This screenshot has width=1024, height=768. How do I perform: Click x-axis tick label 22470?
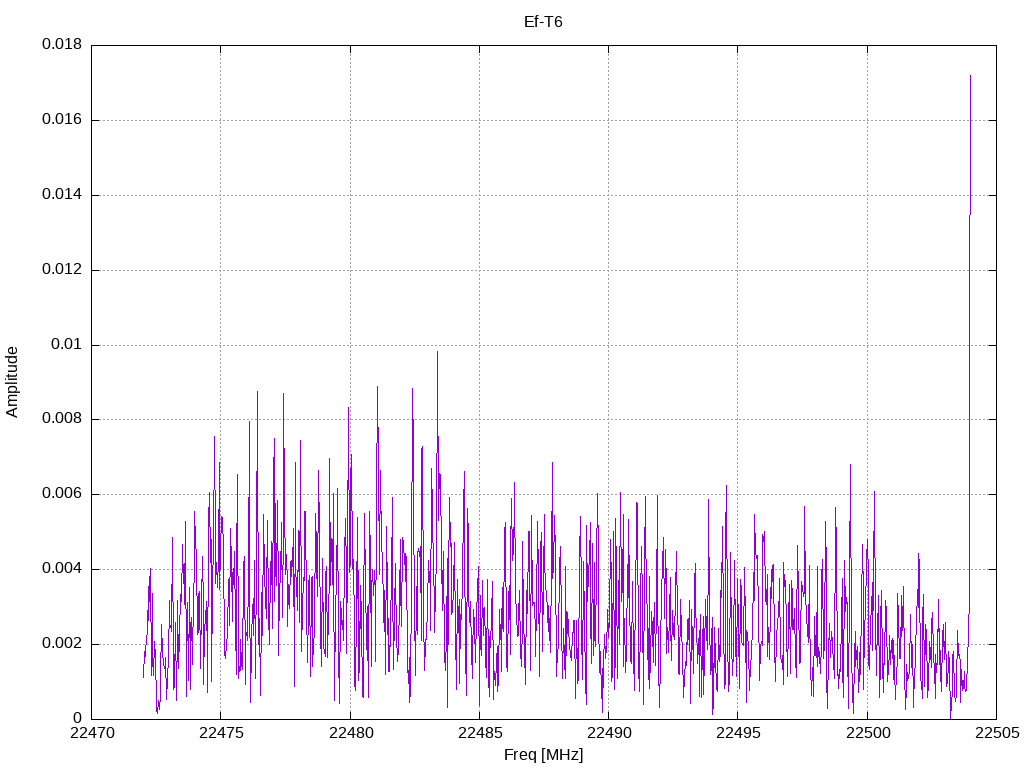click(x=91, y=733)
